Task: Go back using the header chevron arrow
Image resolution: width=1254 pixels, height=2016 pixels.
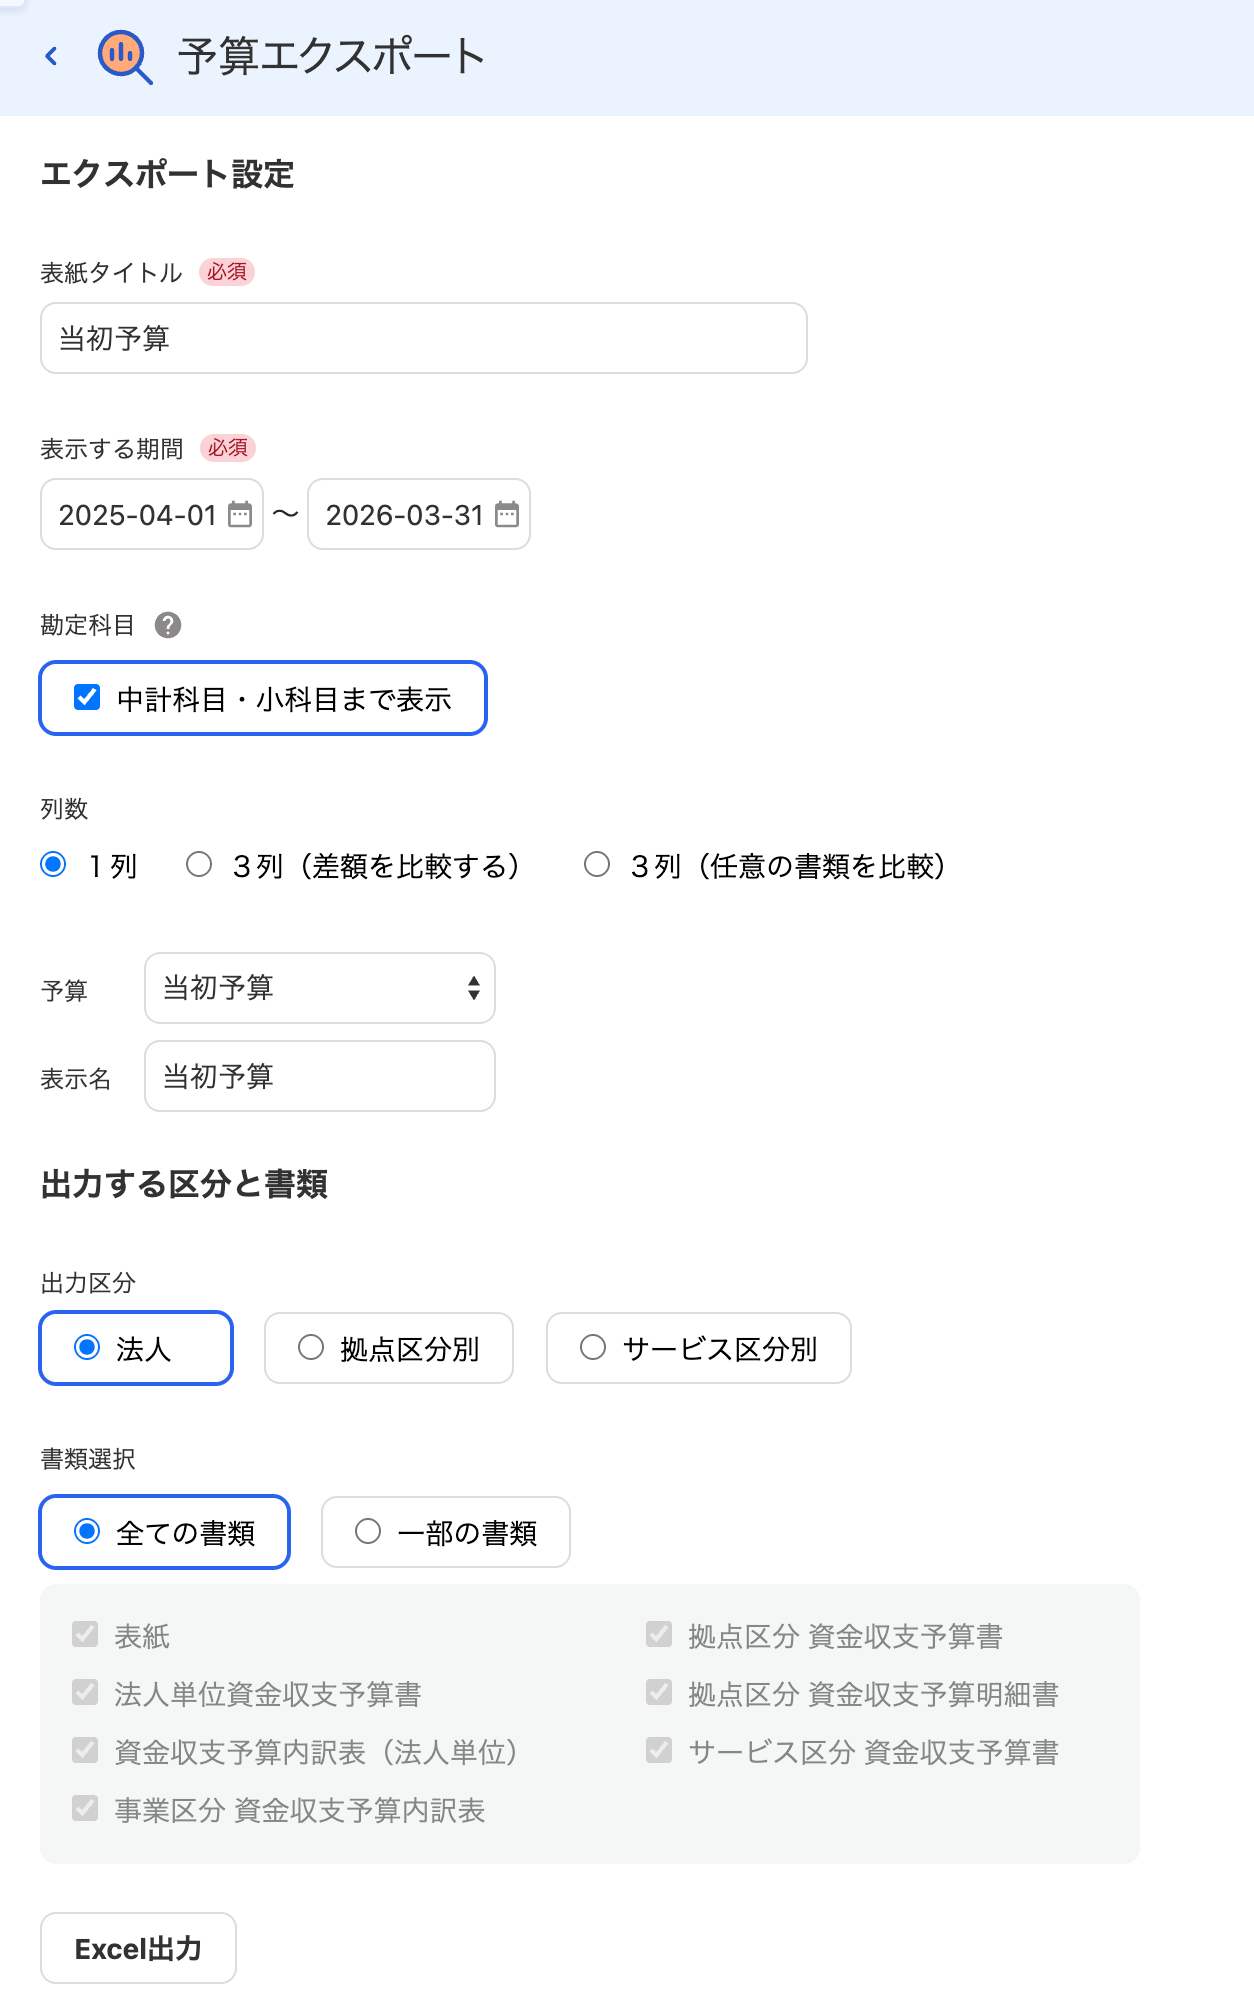Action: [52, 56]
